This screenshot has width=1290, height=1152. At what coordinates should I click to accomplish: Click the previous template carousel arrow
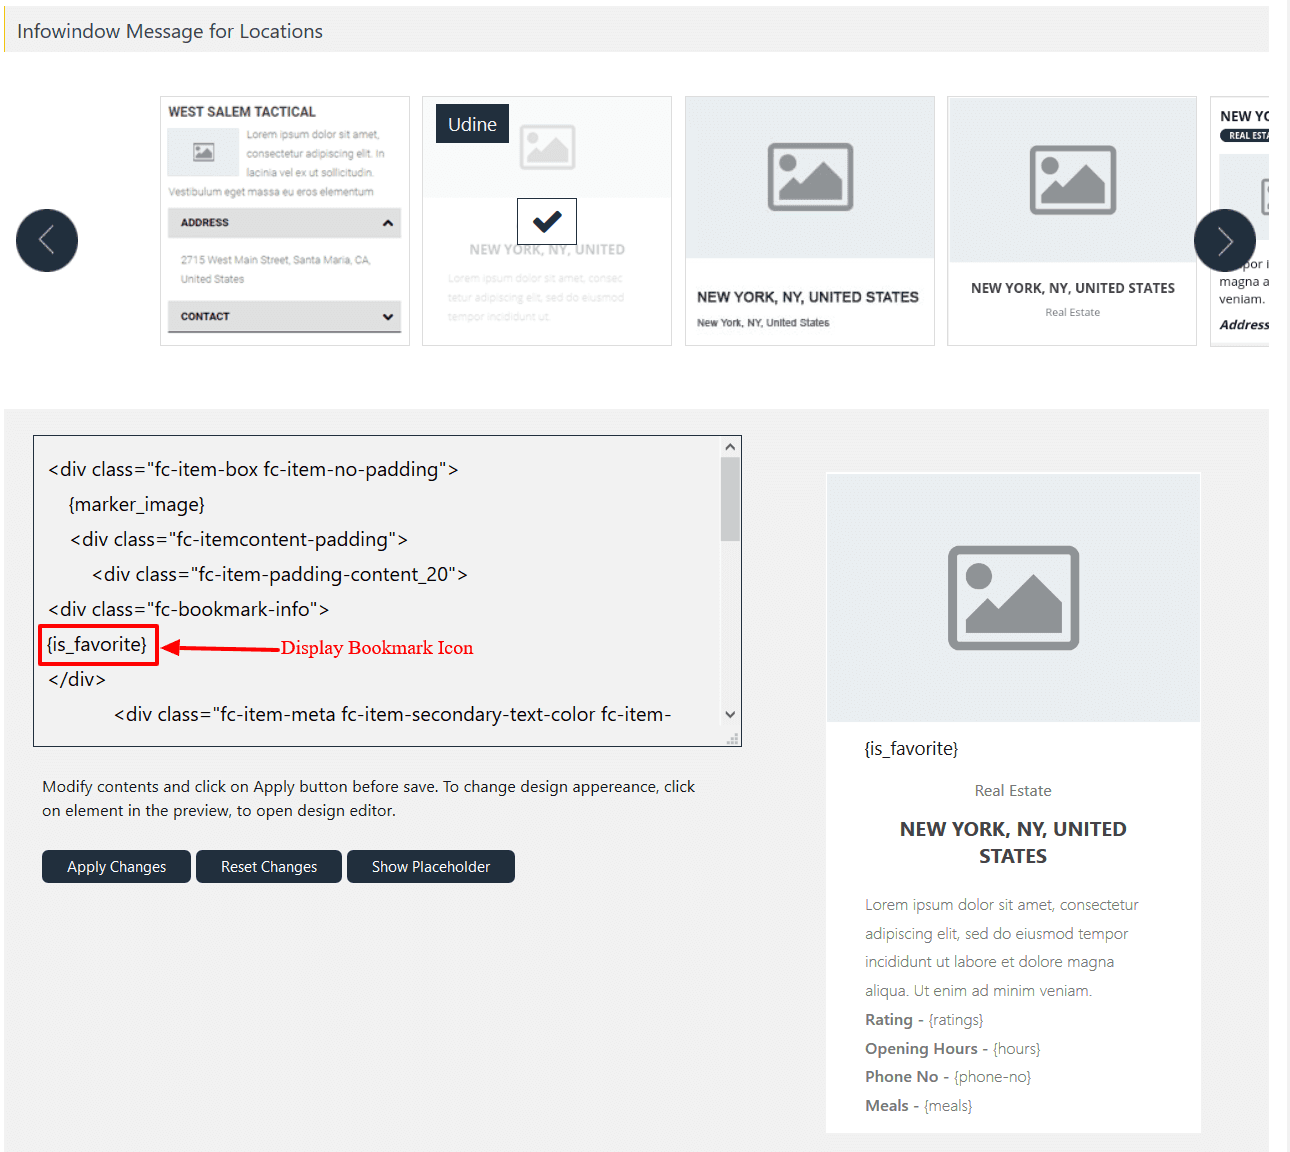[46, 240]
